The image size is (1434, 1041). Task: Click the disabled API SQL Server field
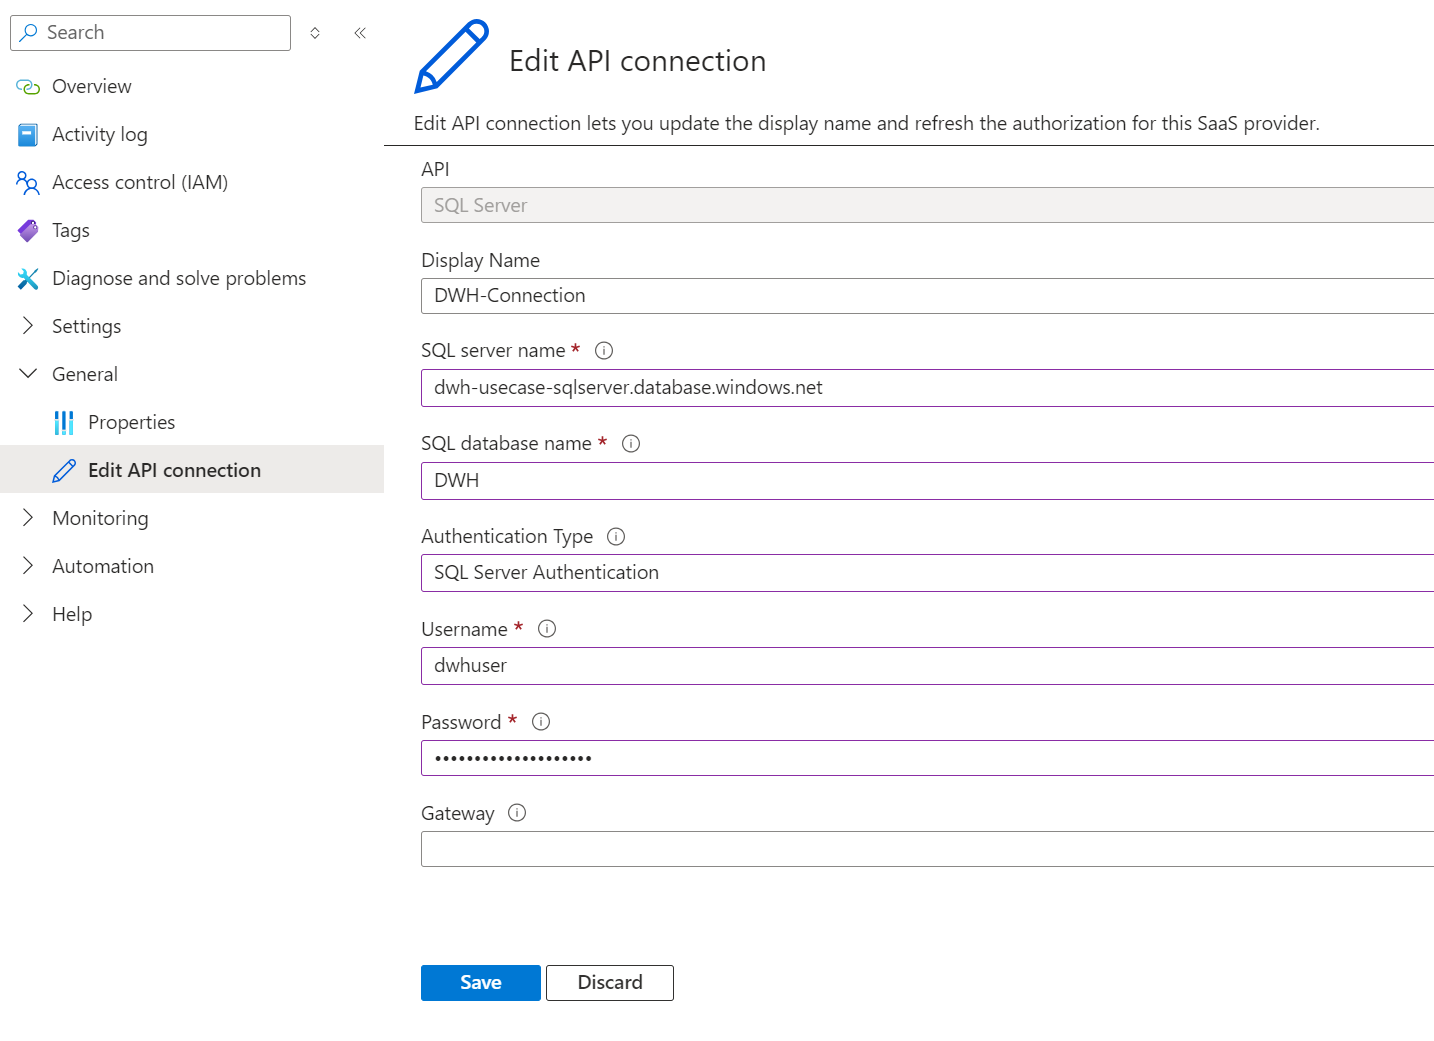[x=927, y=205]
